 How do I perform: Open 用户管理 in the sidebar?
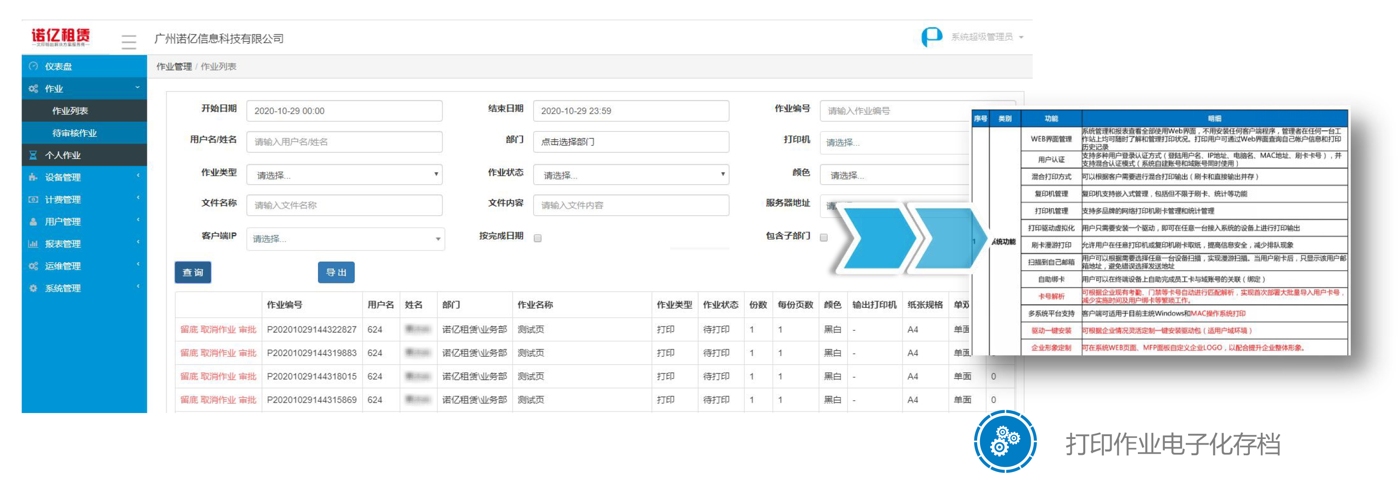point(62,222)
